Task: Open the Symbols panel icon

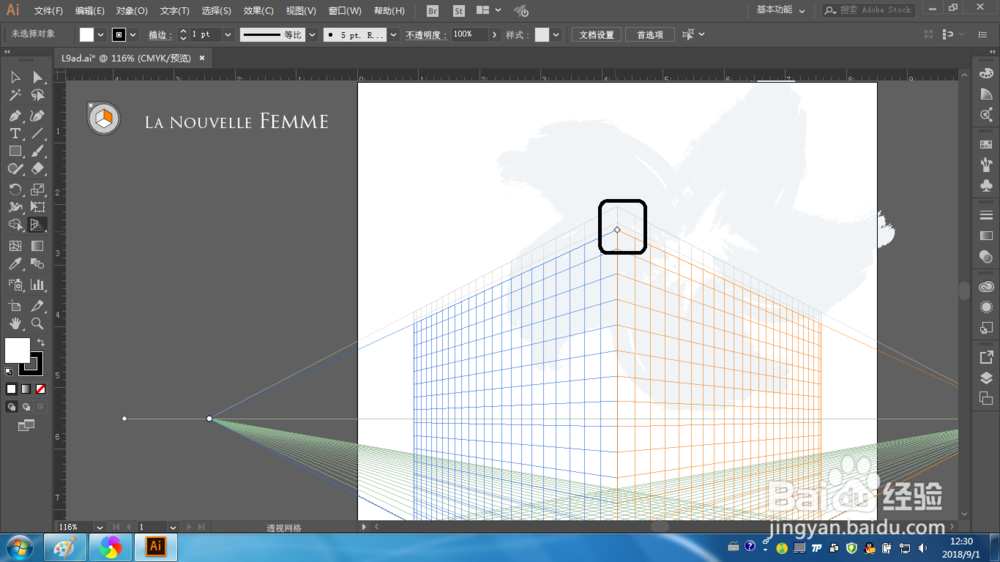Action: click(x=986, y=185)
